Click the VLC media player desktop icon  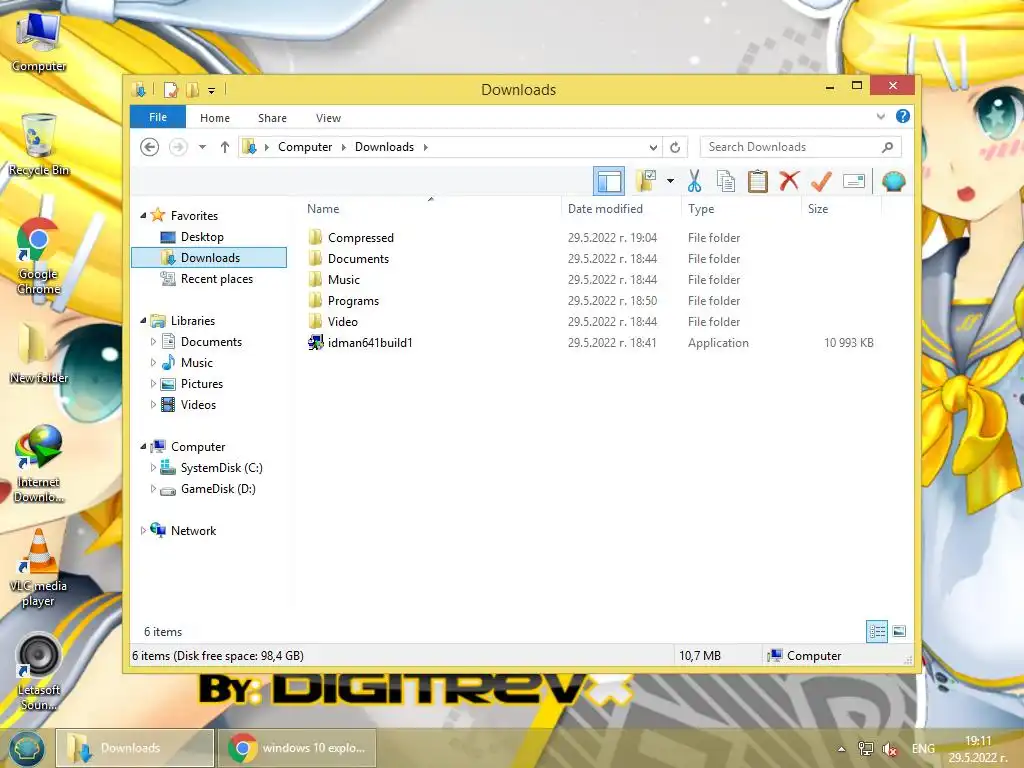click(39, 568)
